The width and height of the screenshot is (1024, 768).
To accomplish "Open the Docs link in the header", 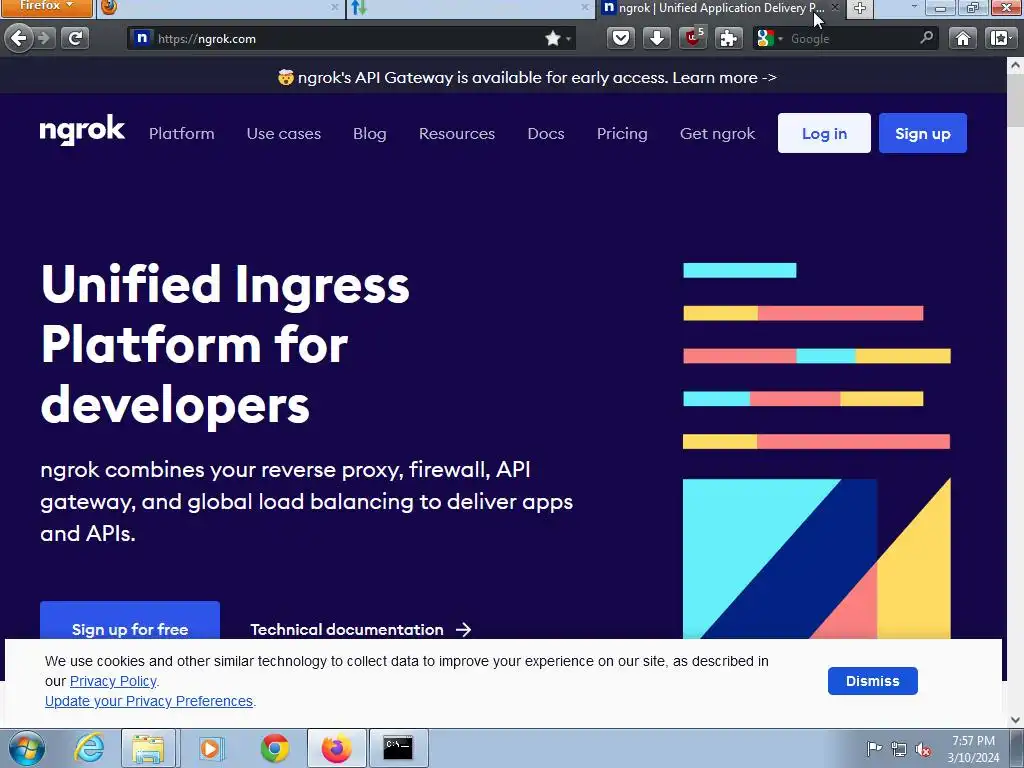I will [x=546, y=133].
